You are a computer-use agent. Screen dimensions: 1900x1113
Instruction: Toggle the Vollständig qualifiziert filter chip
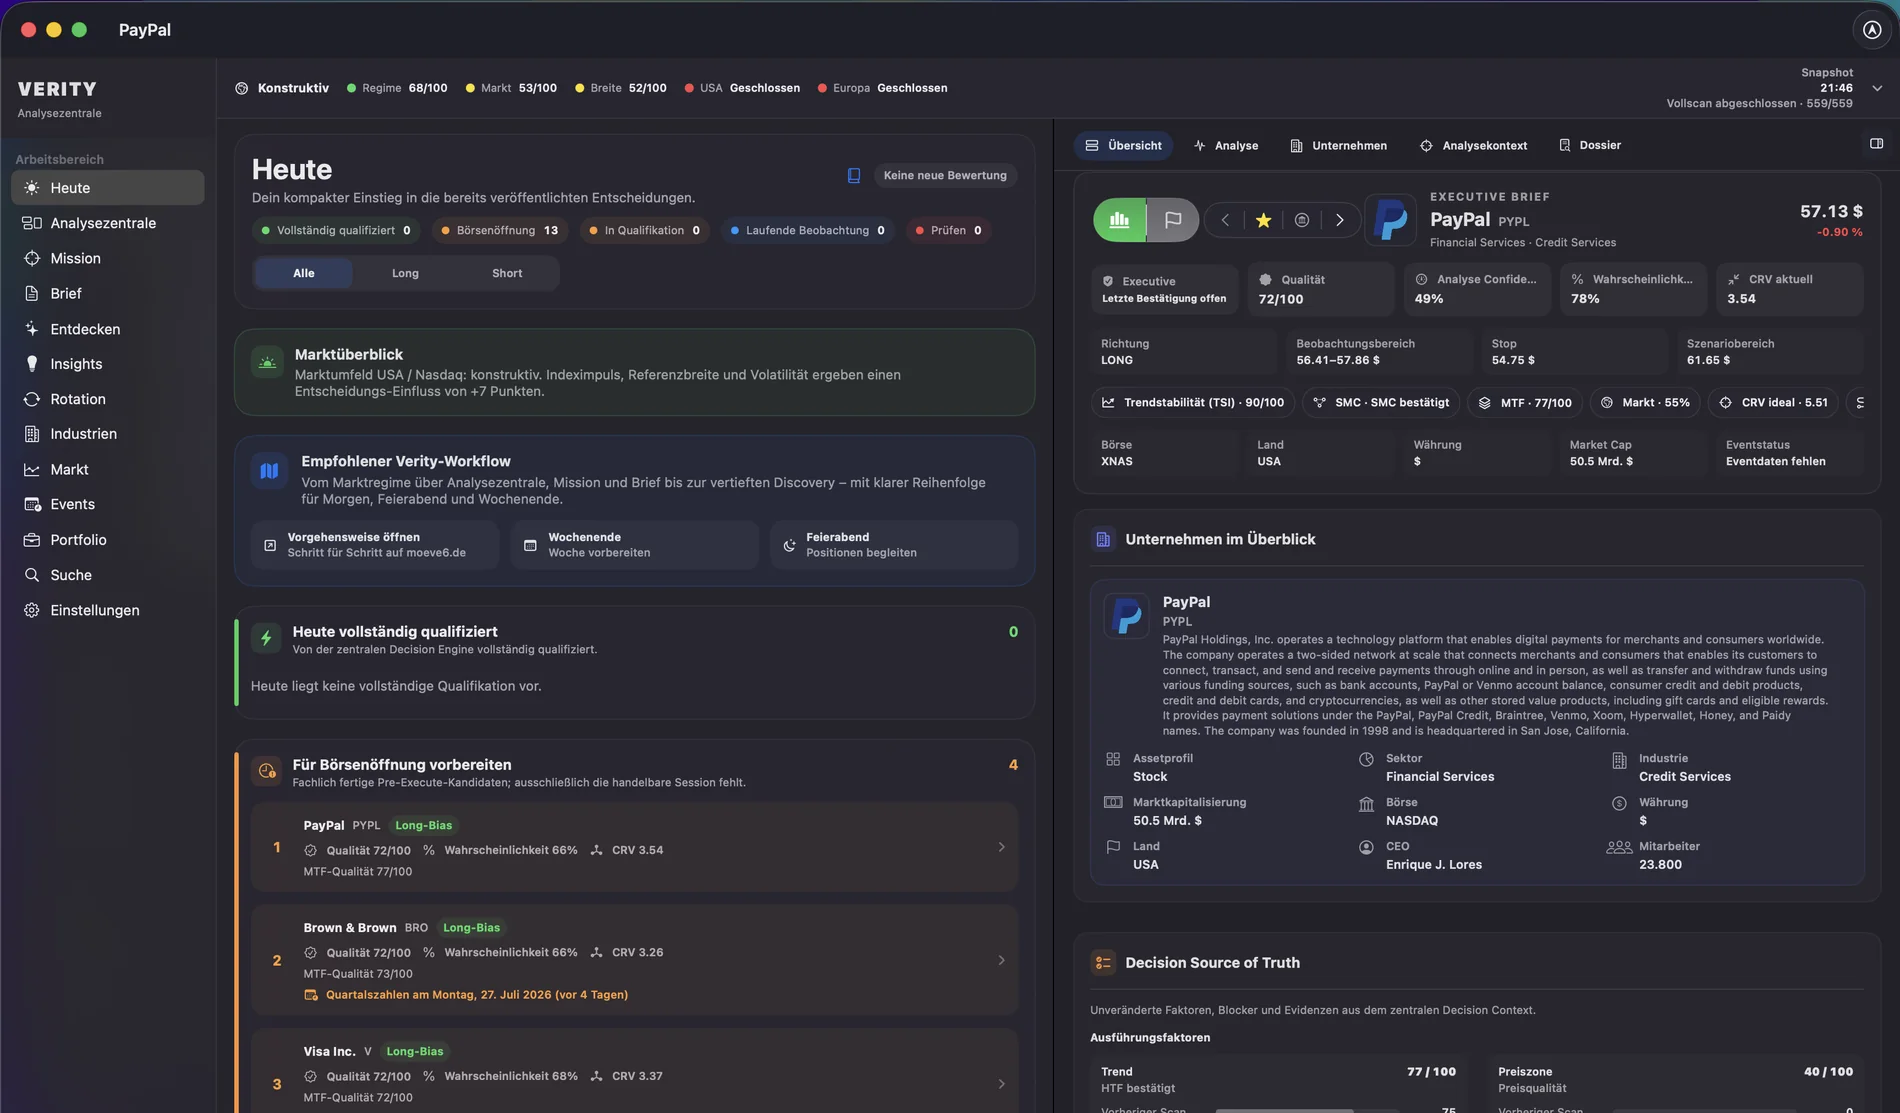[x=336, y=230]
